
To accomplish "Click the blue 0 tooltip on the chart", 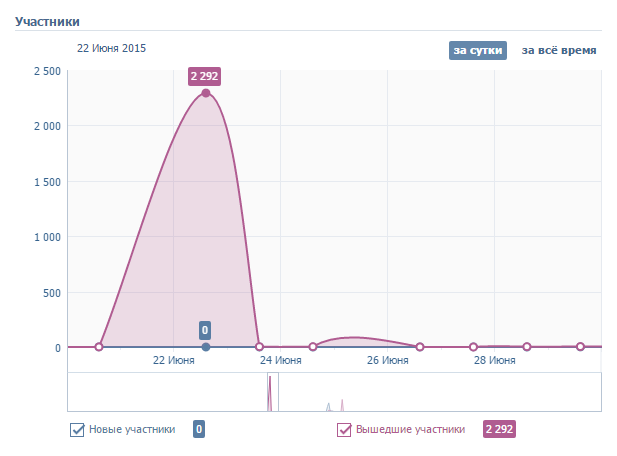I will point(205,330).
